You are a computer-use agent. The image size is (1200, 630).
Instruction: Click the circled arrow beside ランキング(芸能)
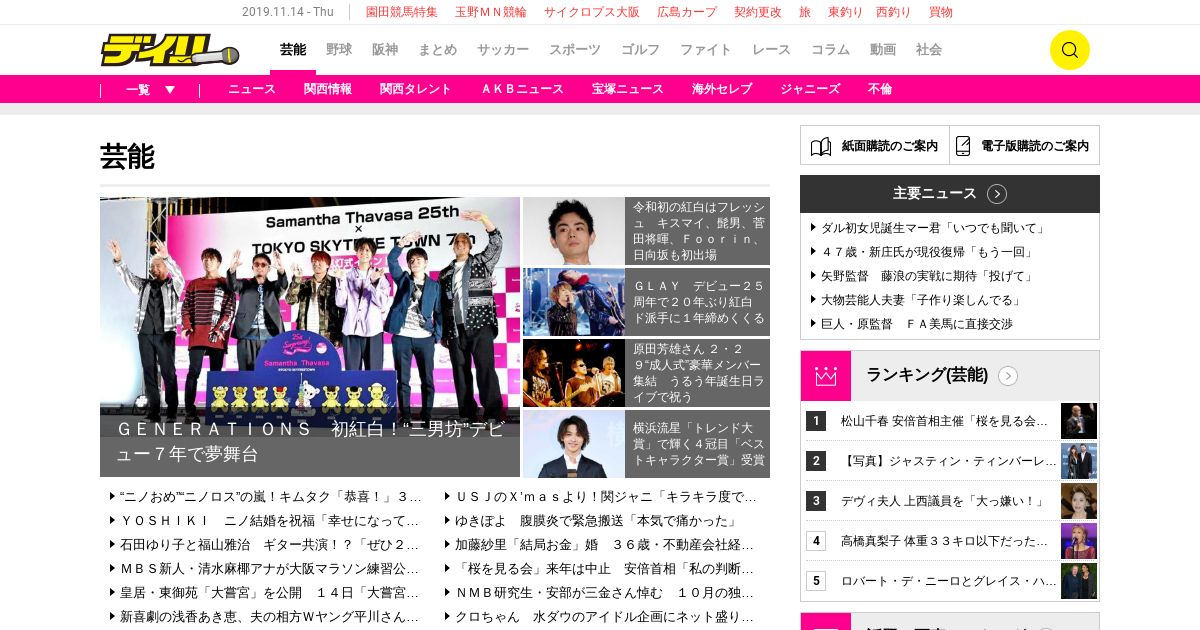click(1008, 376)
